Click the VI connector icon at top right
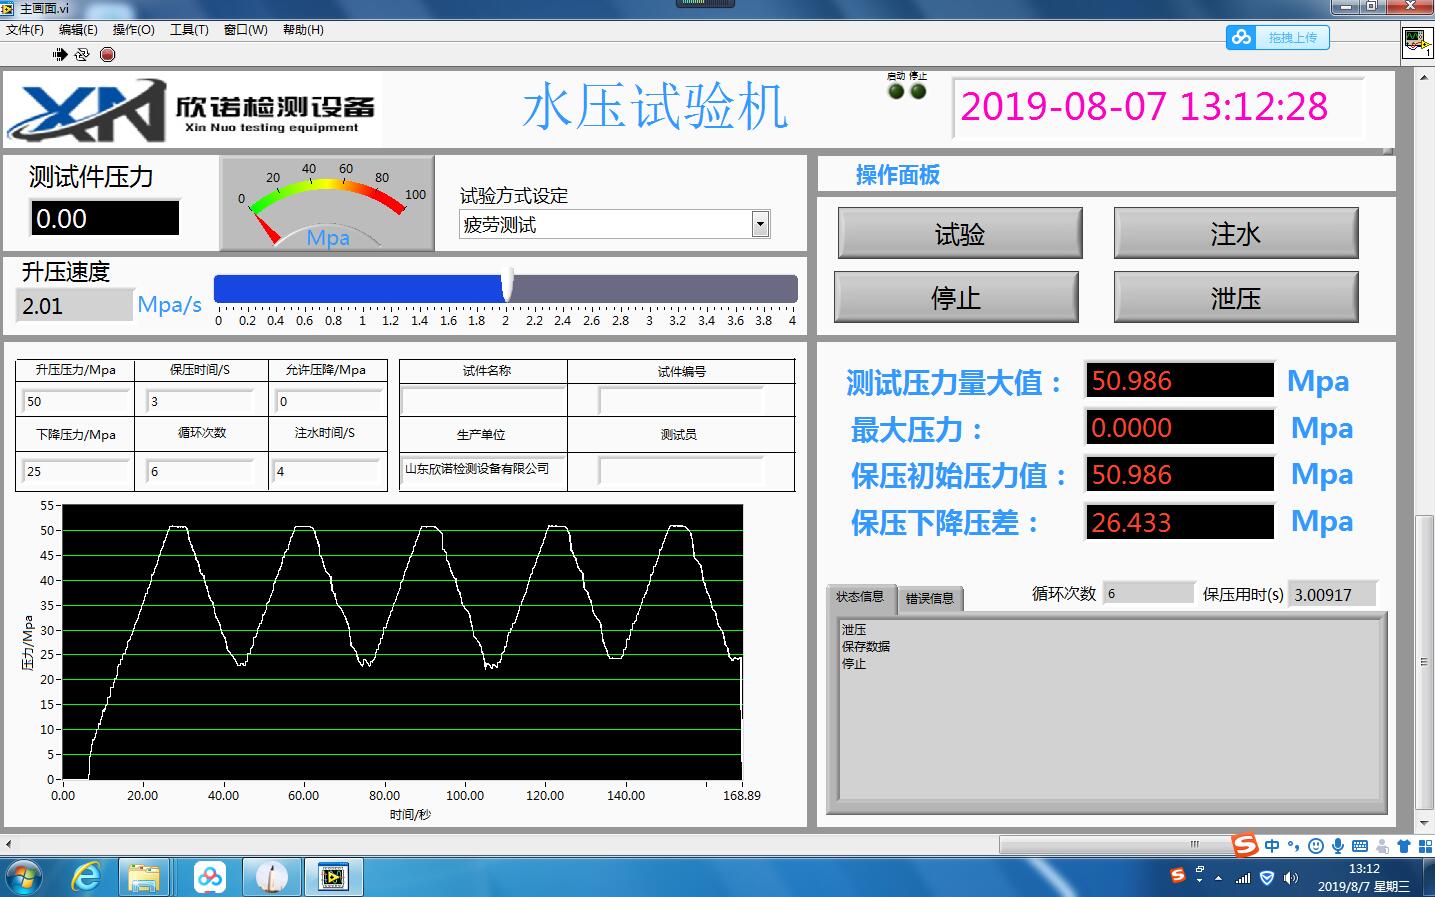The height and width of the screenshot is (897, 1435). tap(1417, 41)
